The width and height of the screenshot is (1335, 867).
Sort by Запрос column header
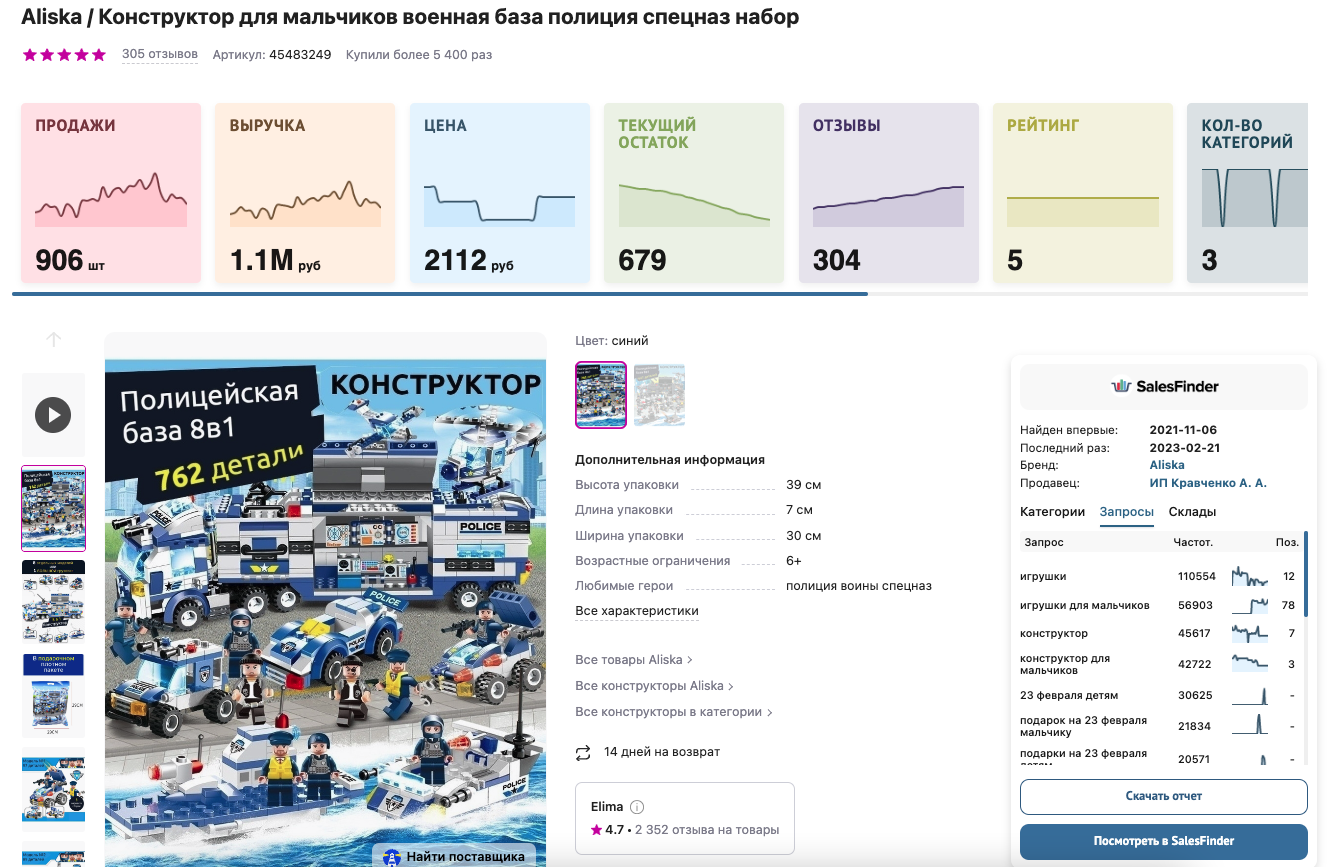(x=1044, y=543)
